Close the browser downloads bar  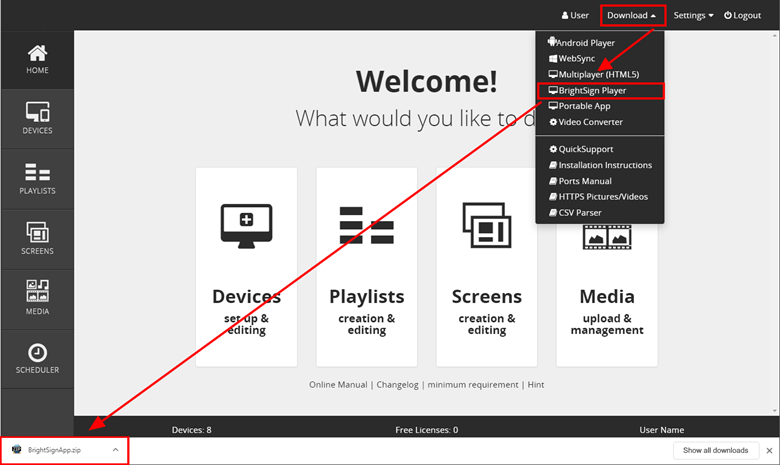pyautogui.click(x=769, y=451)
